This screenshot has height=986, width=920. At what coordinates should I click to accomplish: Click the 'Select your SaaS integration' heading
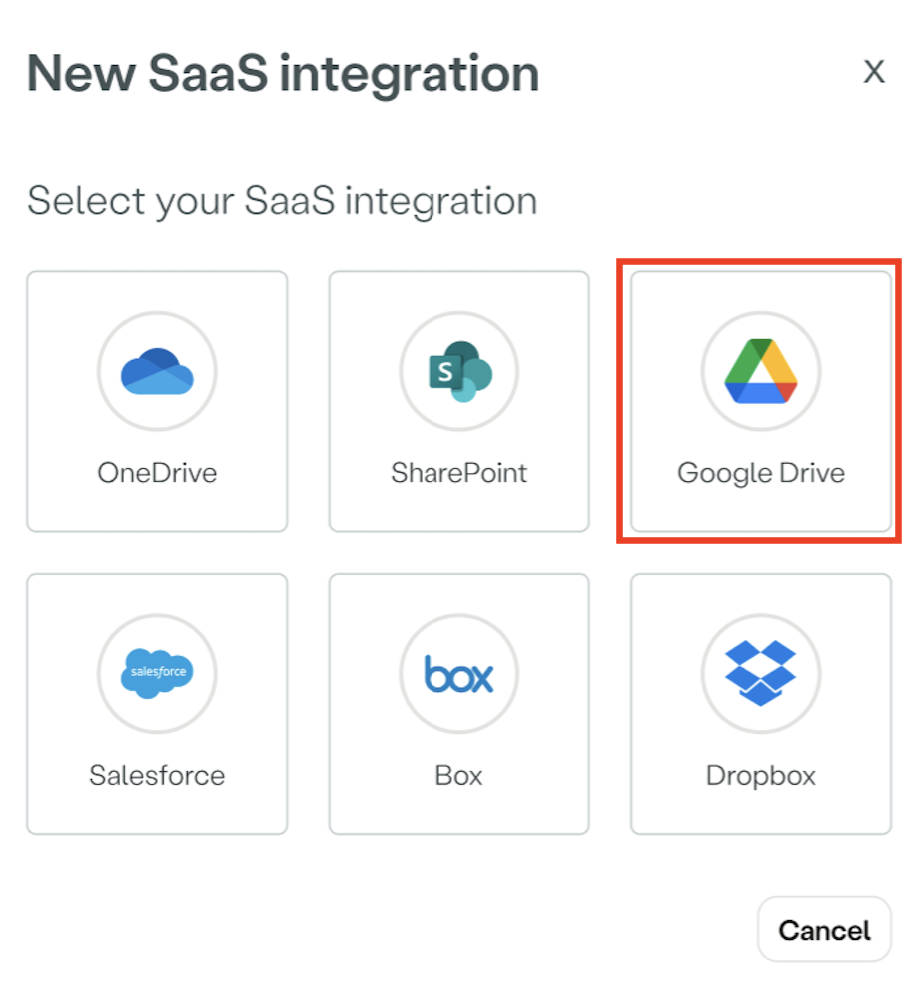pyautogui.click(x=282, y=201)
